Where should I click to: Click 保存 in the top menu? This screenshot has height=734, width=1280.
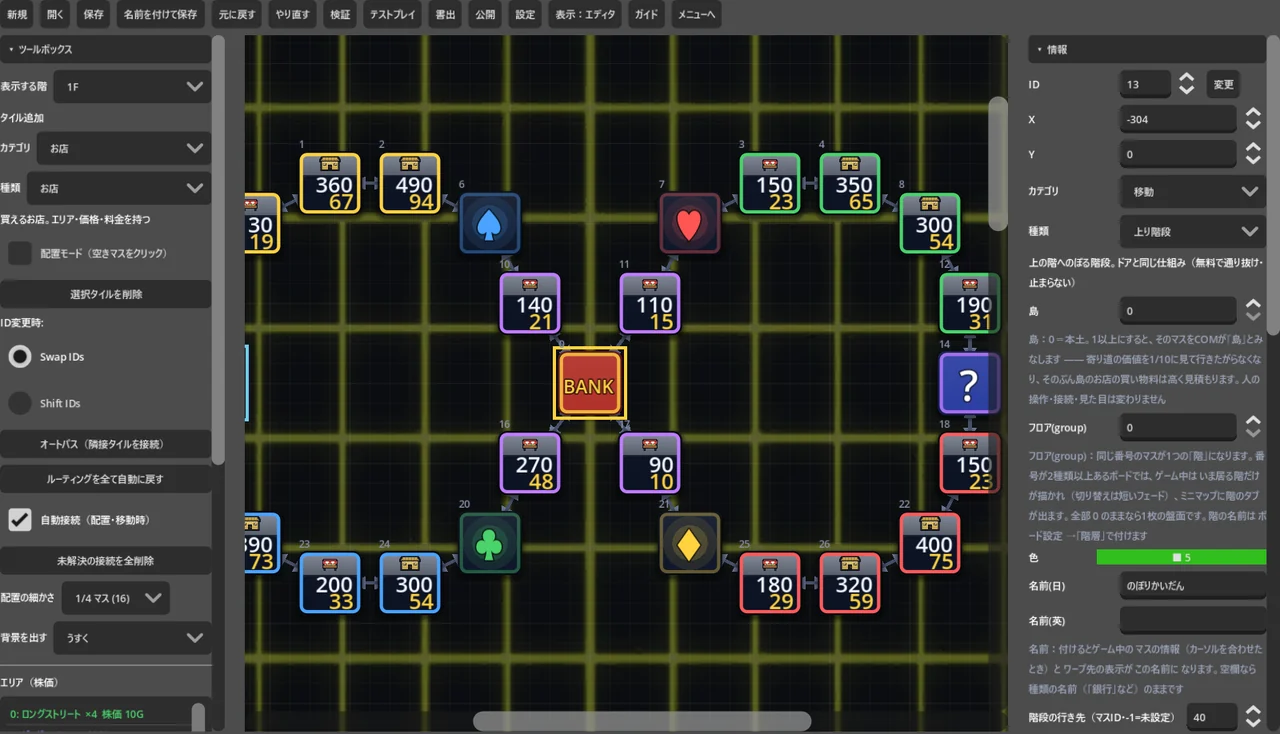coord(93,15)
